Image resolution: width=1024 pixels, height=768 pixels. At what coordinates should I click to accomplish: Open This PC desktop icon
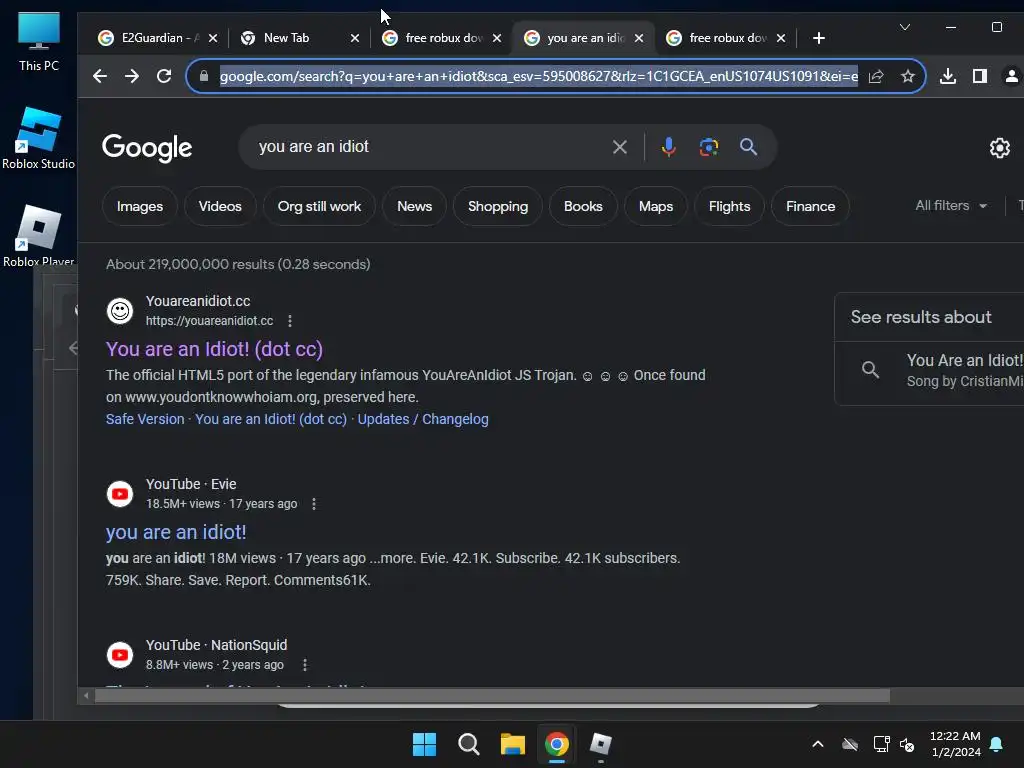click(x=39, y=42)
